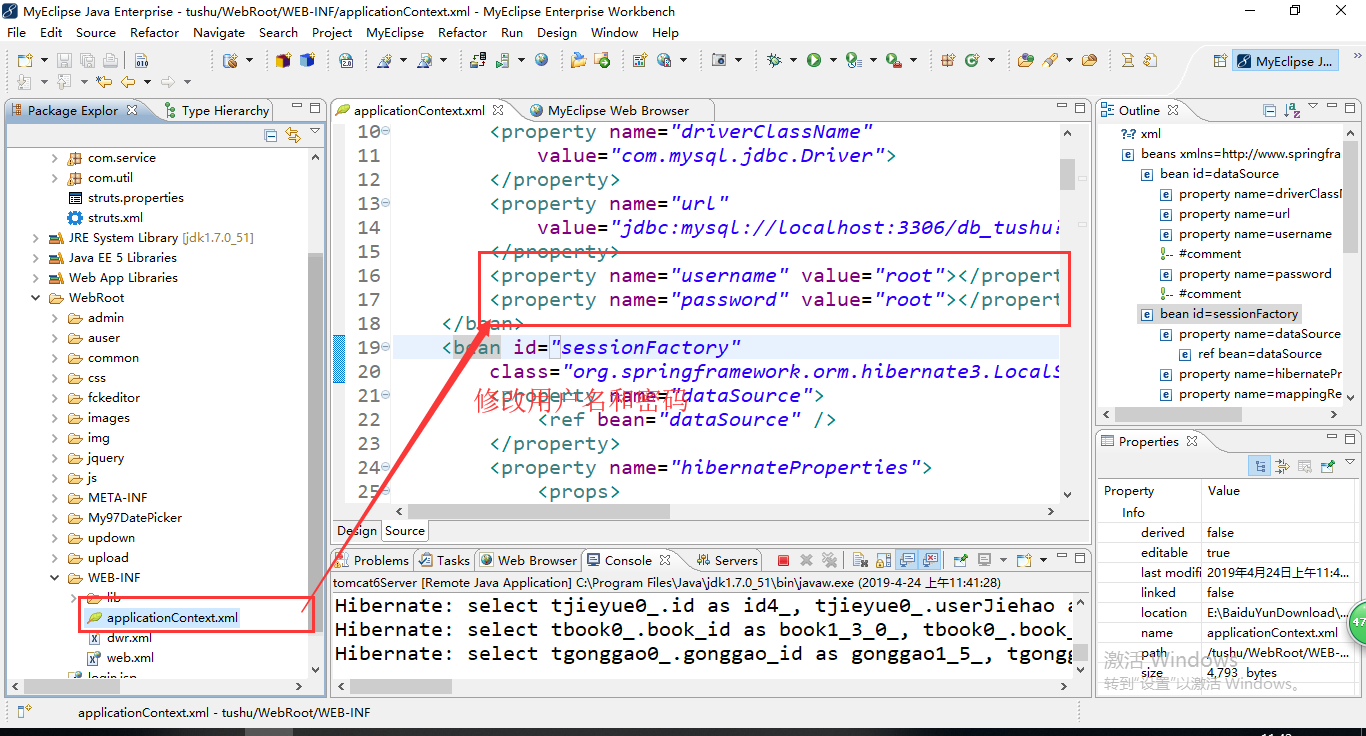Screen dimensions: 1366x736
Task: Click the Last Edit Location arrow icon
Action: pos(103,82)
